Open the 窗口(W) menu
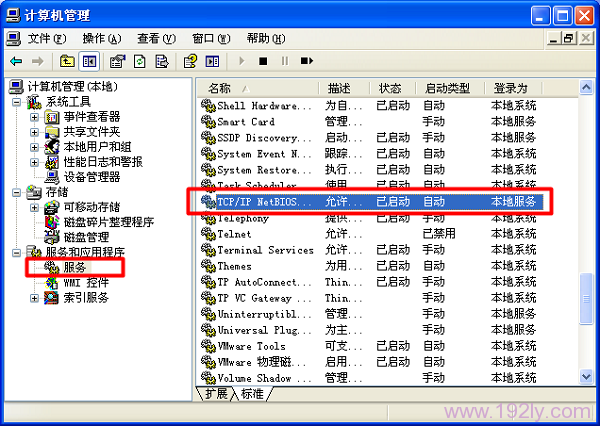This screenshot has width=600, height=426. coord(211,39)
